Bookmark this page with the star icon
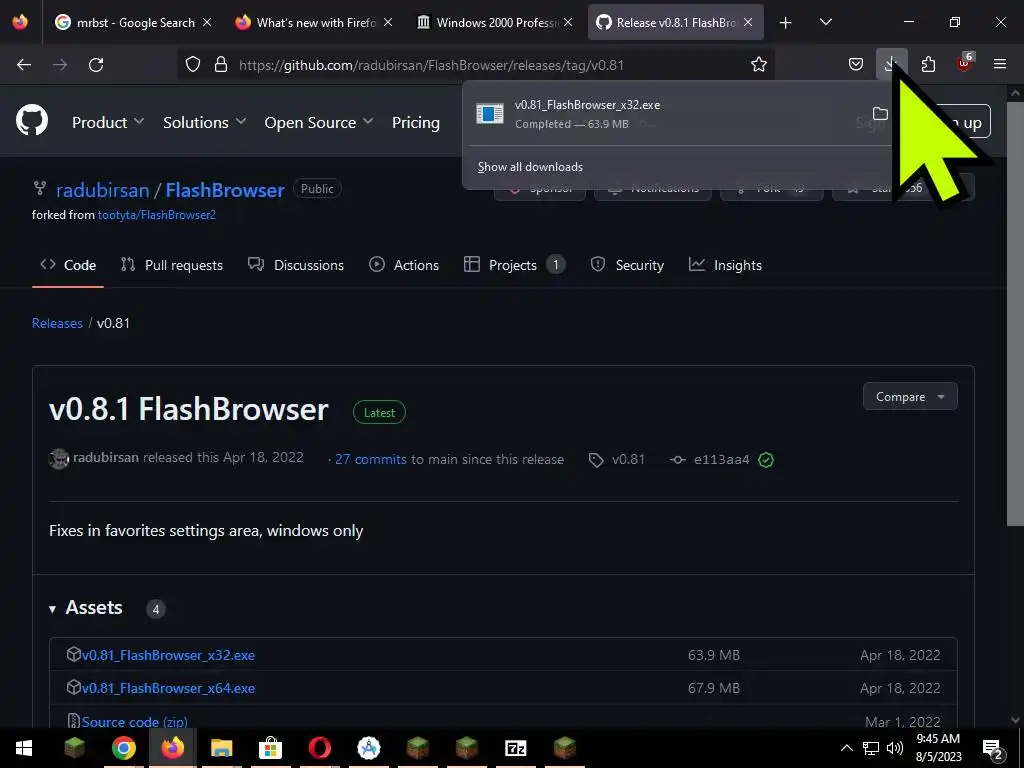This screenshot has width=1024, height=768. pyautogui.click(x=758, y=65)
